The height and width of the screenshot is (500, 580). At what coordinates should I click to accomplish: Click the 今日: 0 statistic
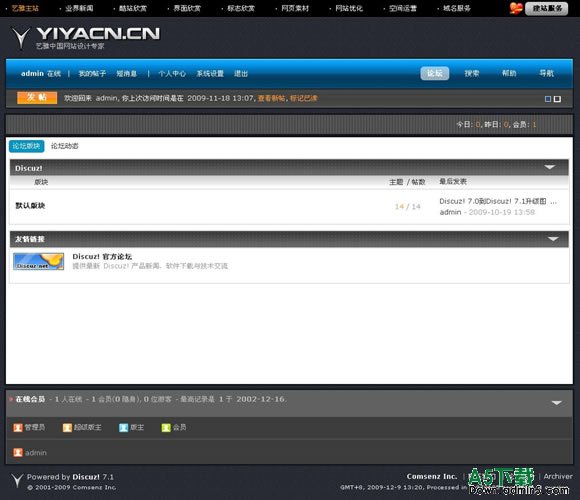click(x=468, y=125)
